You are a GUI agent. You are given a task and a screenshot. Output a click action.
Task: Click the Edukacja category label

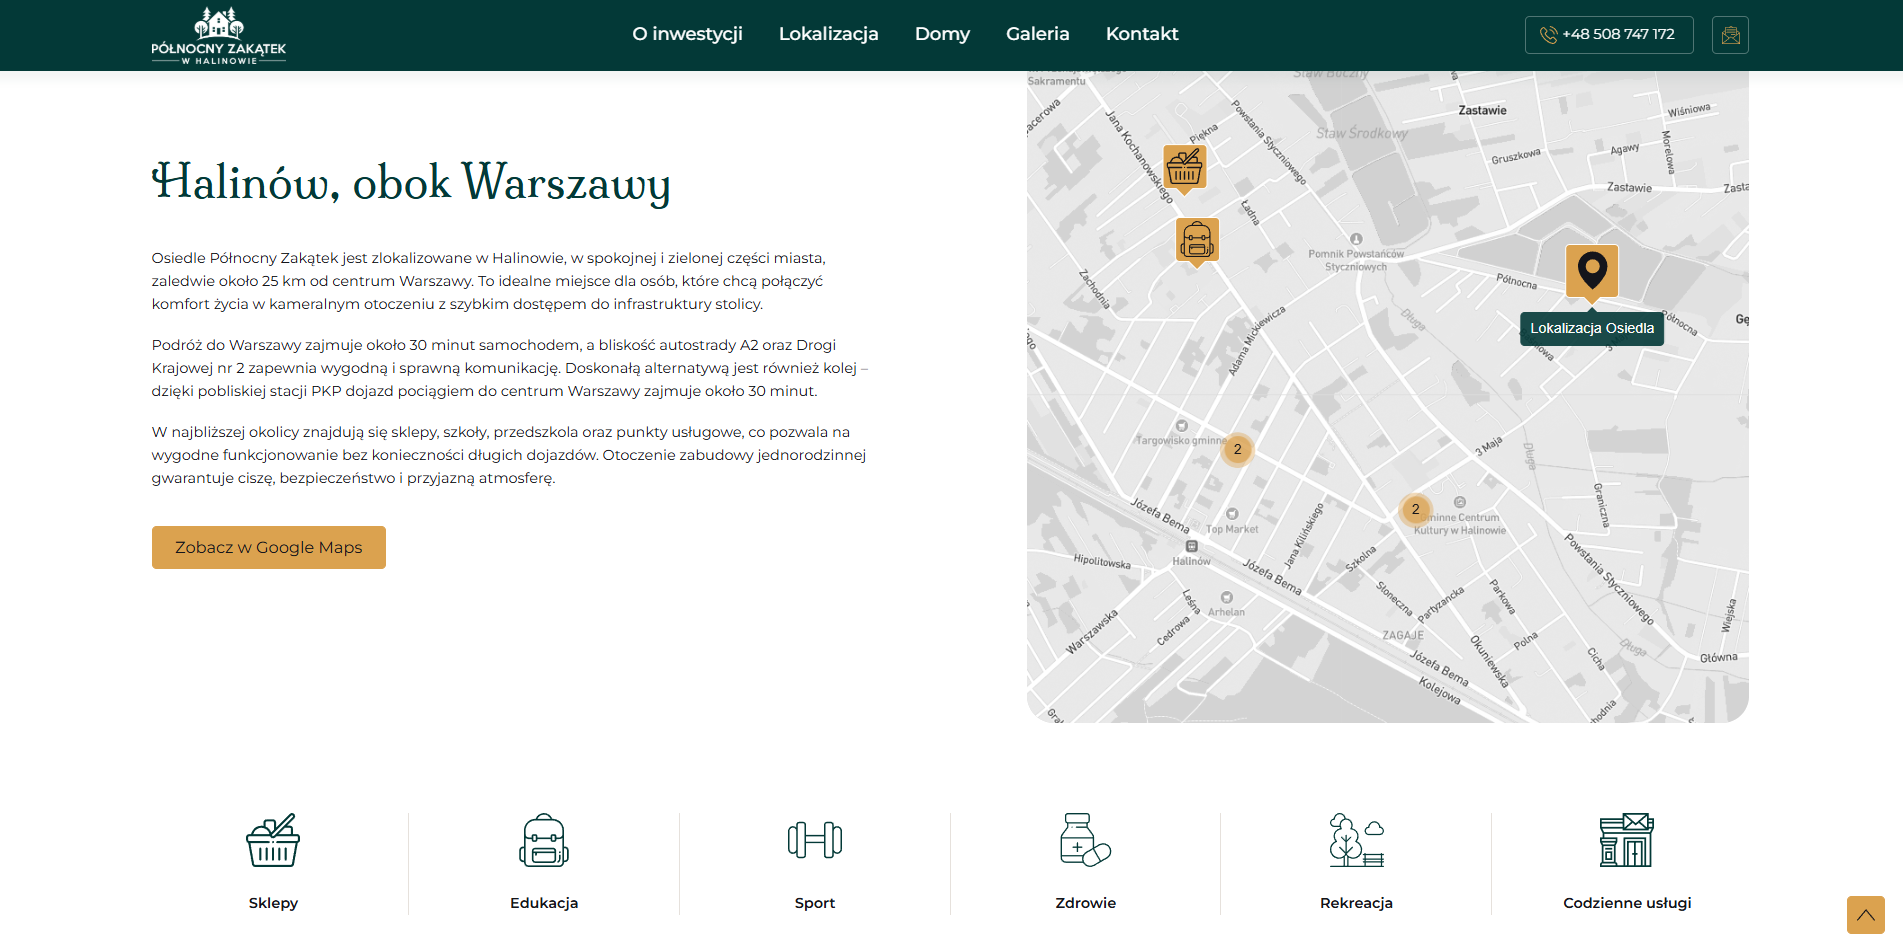click(x=544, y=903)
